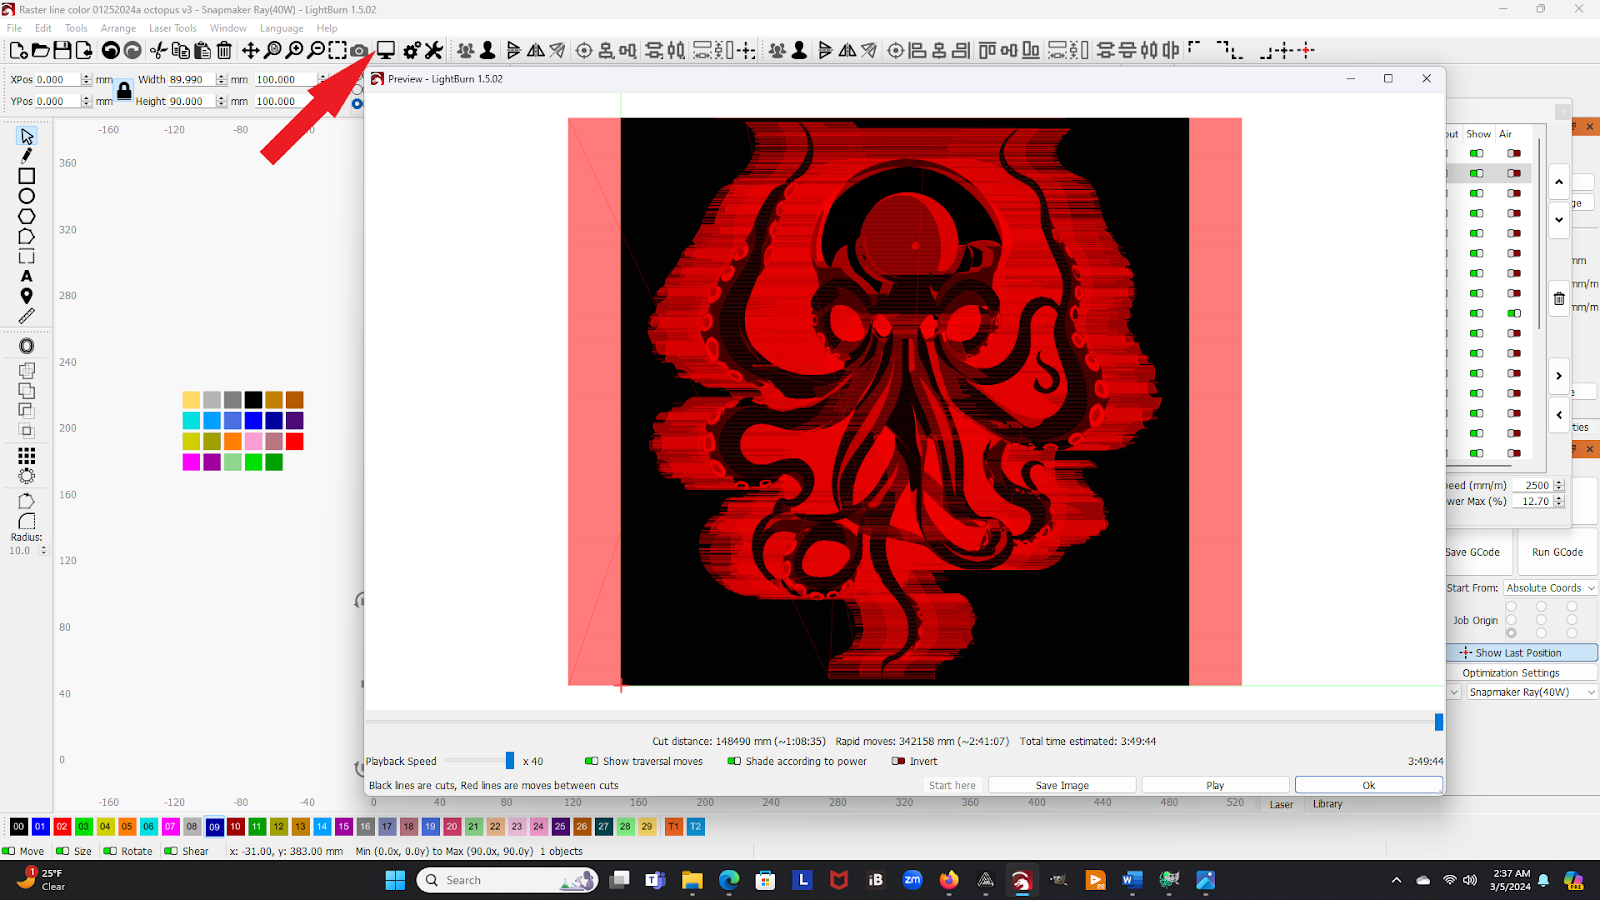Open the Arrange menu
The width and height of the screenshot is (1600, 900).
click(118, 28)
